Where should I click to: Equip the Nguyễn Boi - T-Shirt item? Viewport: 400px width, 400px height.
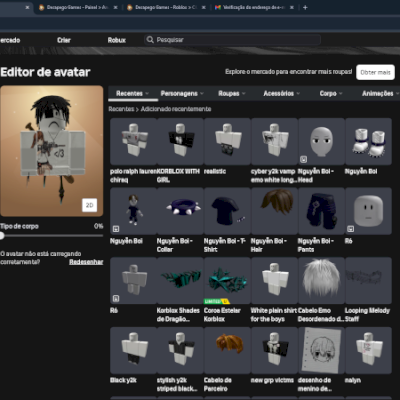227,211
